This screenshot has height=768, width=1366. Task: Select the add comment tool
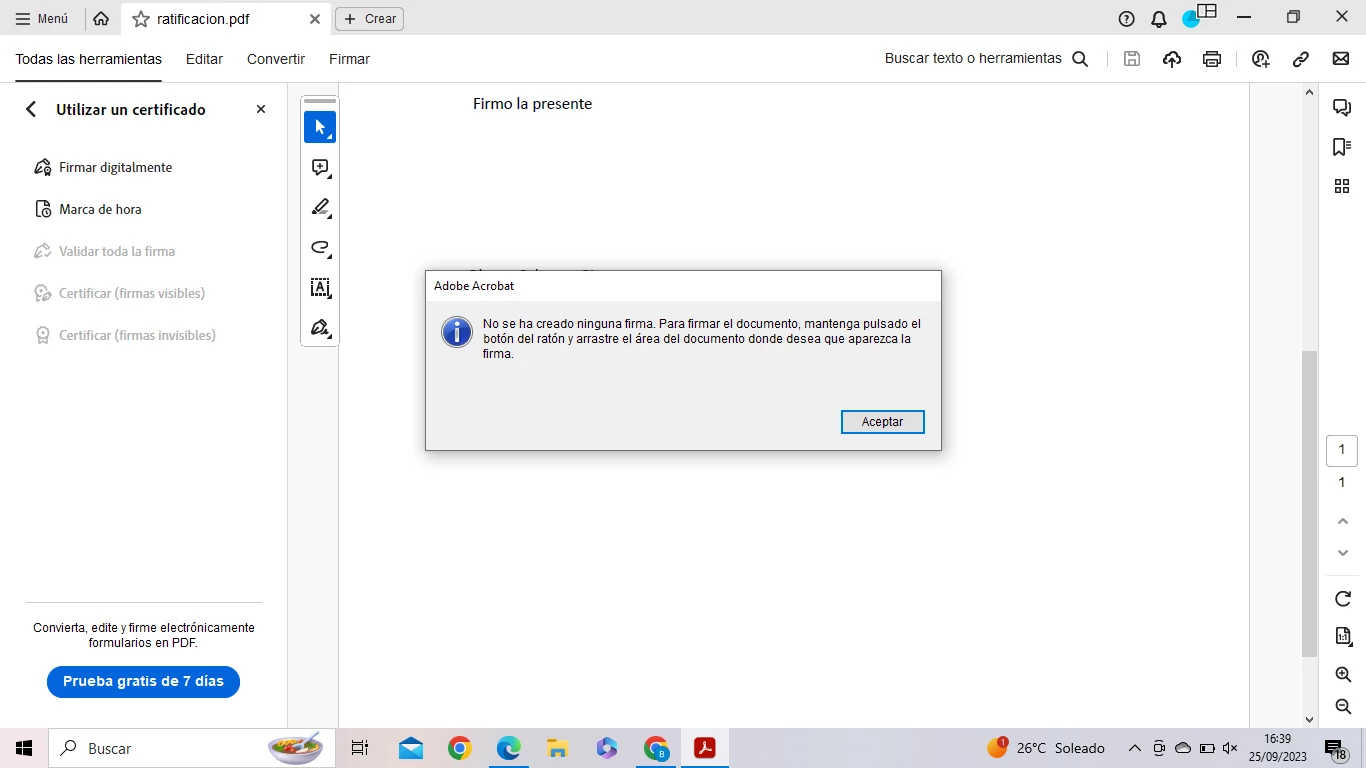[x=320, y=167]
